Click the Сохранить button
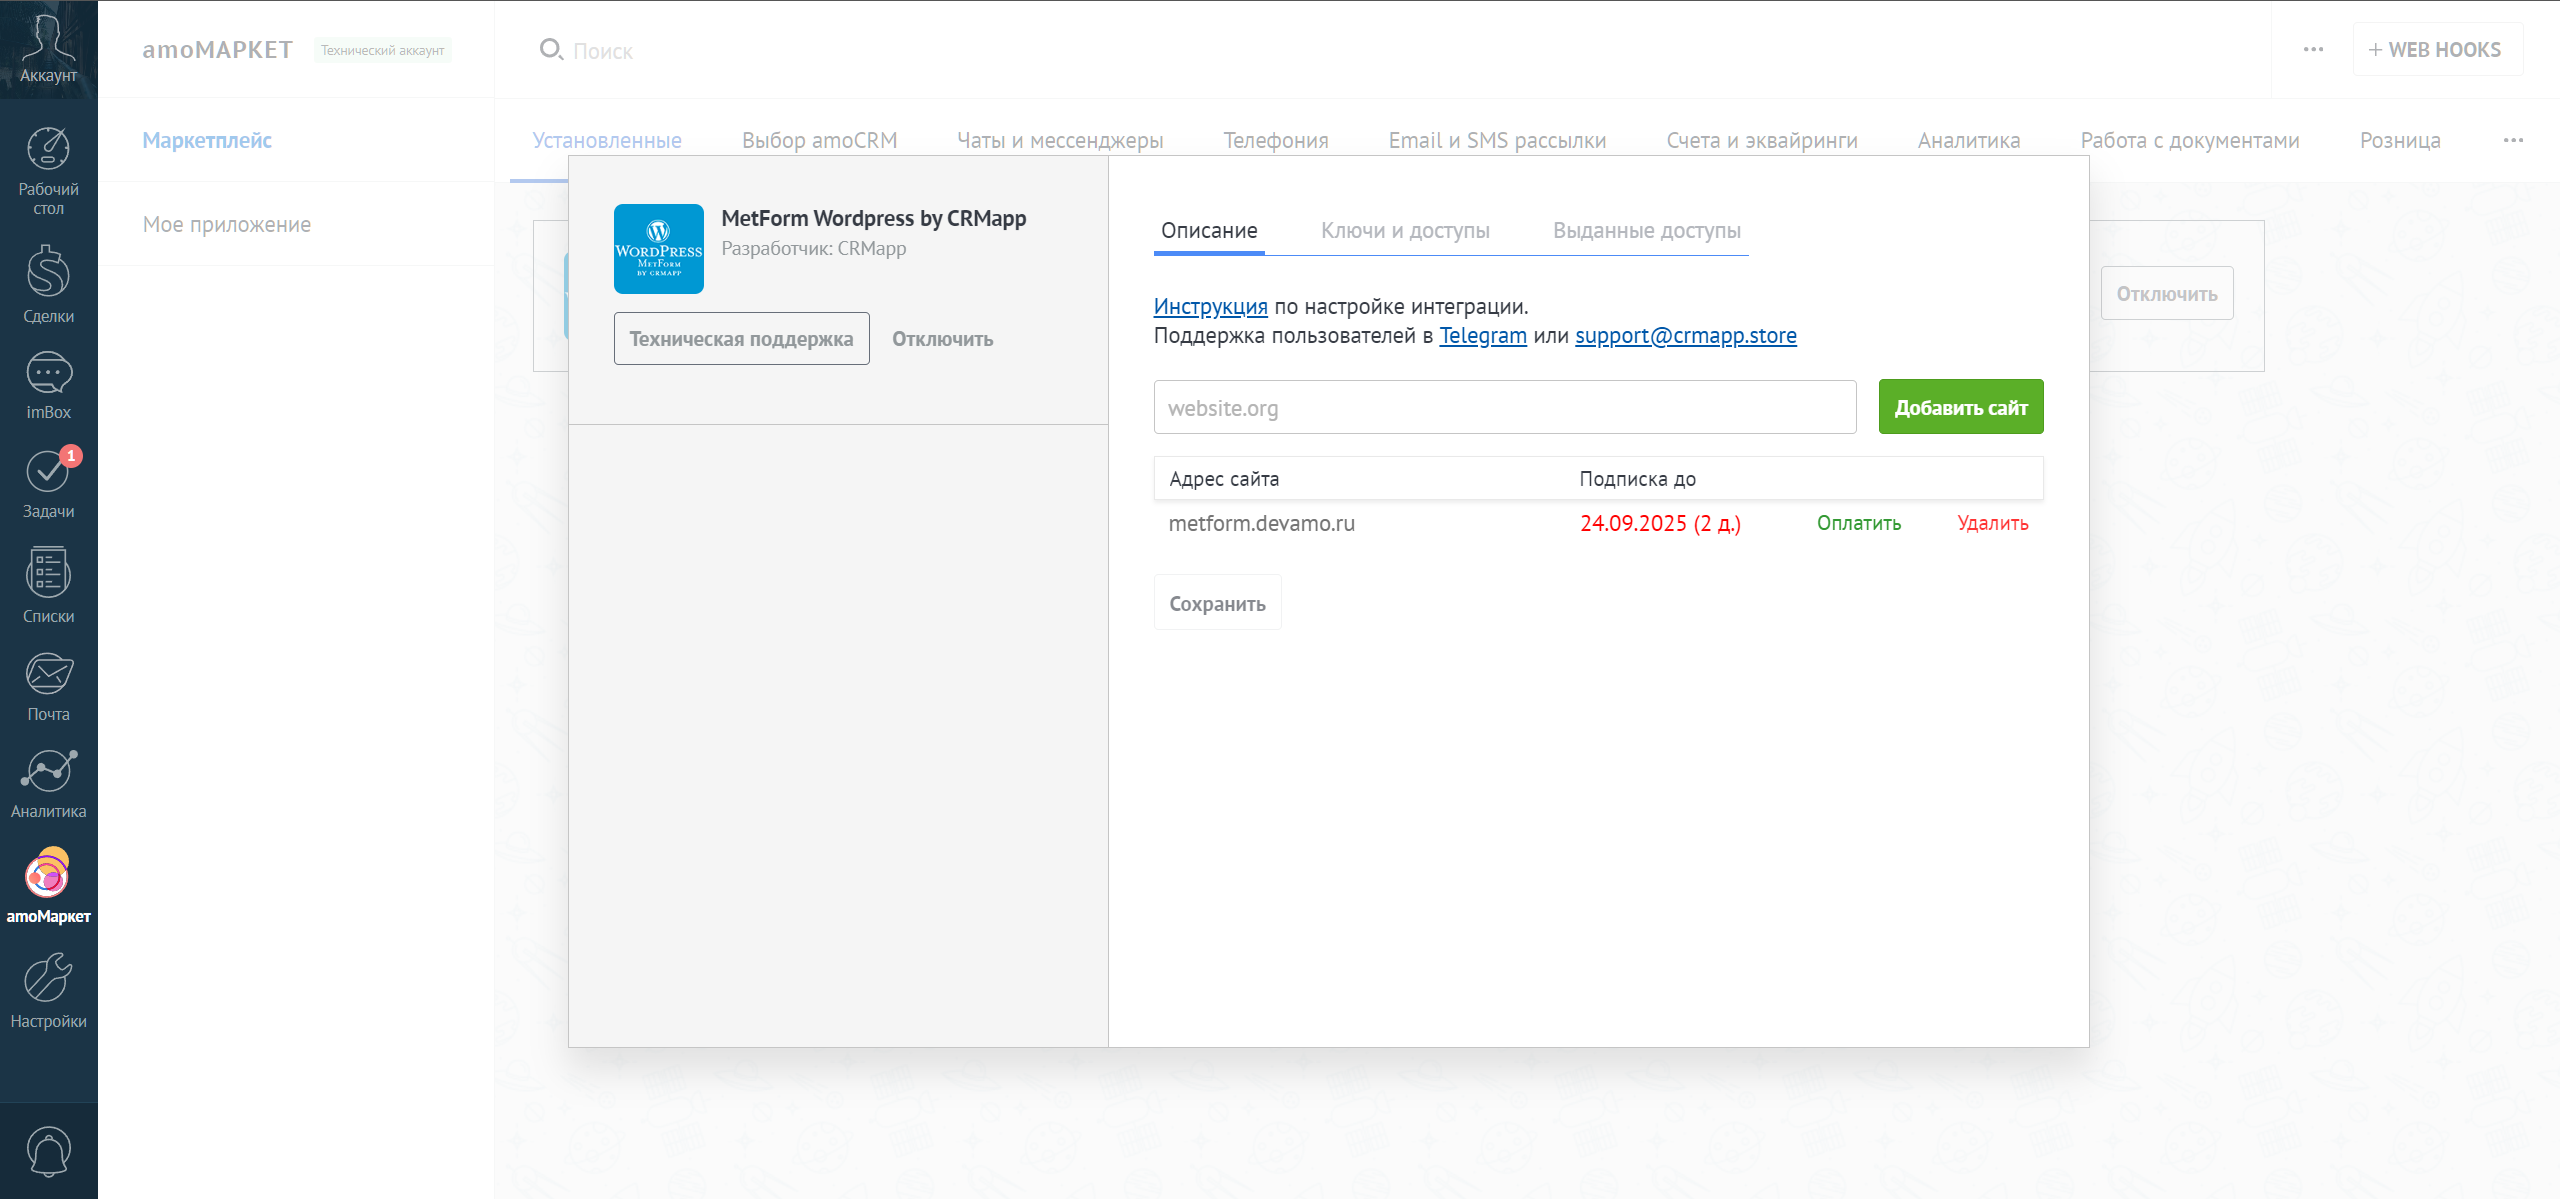Screen dimensions: 2560x1199 (1217, 603)
